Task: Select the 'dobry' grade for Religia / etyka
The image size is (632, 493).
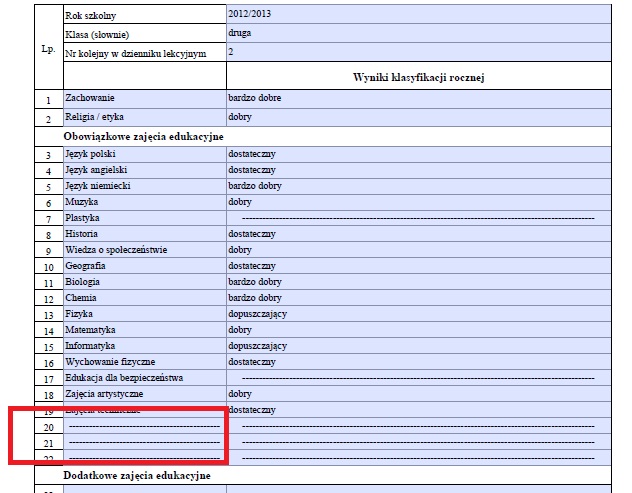Action: [x=419, y=117]
